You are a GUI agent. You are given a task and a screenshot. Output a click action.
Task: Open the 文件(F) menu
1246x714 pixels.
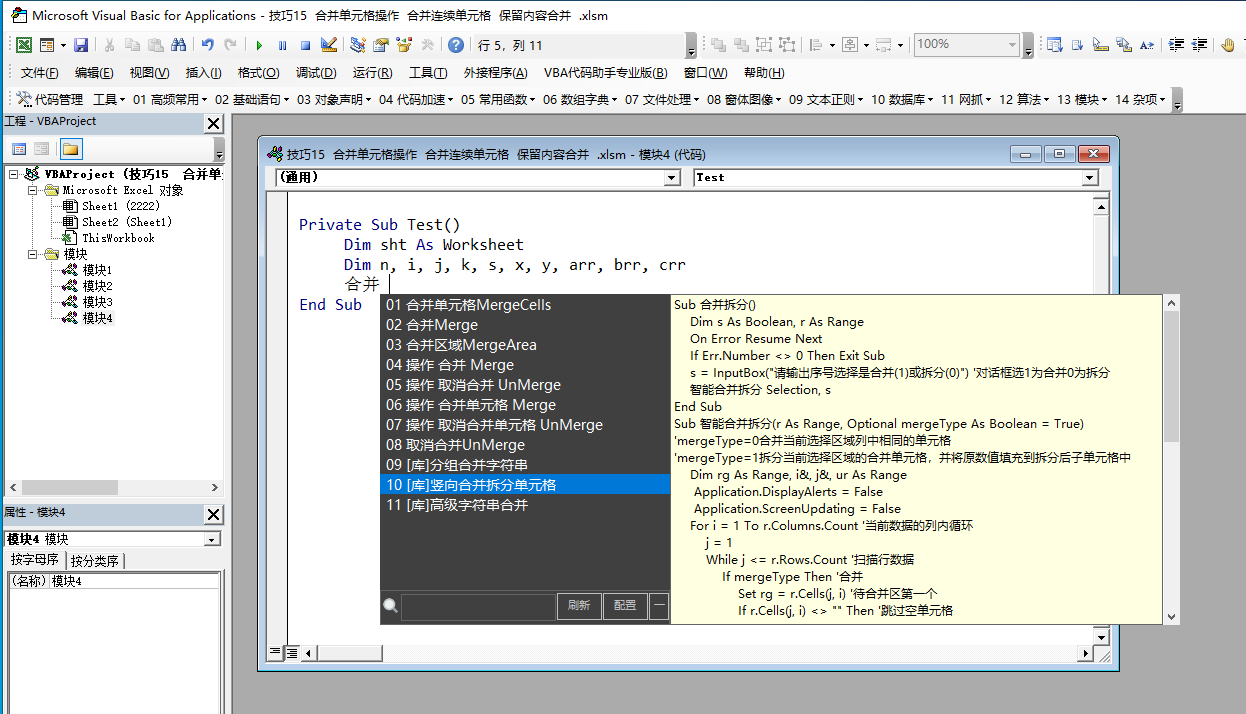[39, 73]
